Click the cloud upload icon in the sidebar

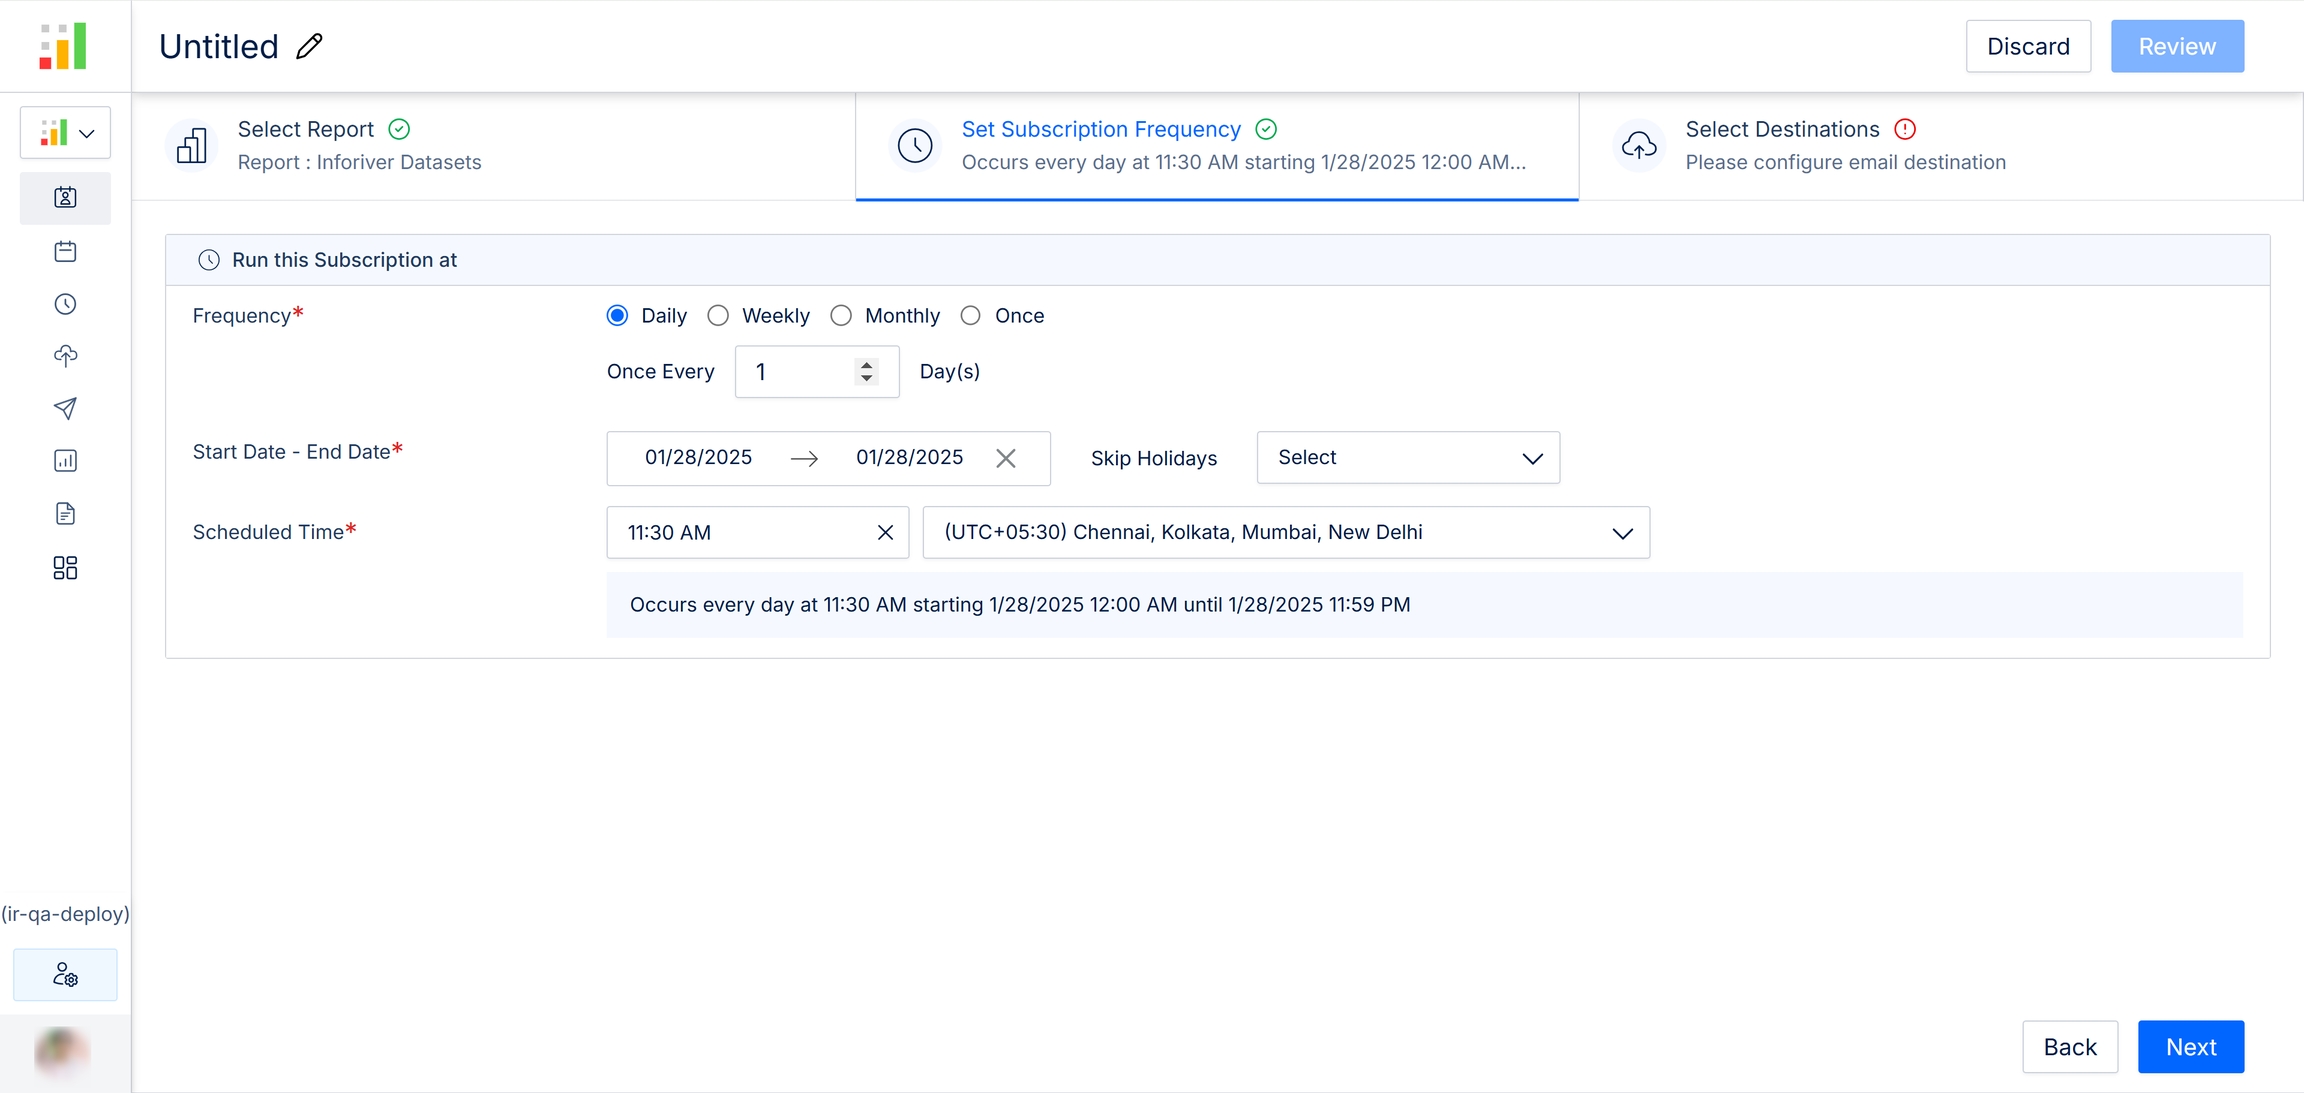coord(65,356)
